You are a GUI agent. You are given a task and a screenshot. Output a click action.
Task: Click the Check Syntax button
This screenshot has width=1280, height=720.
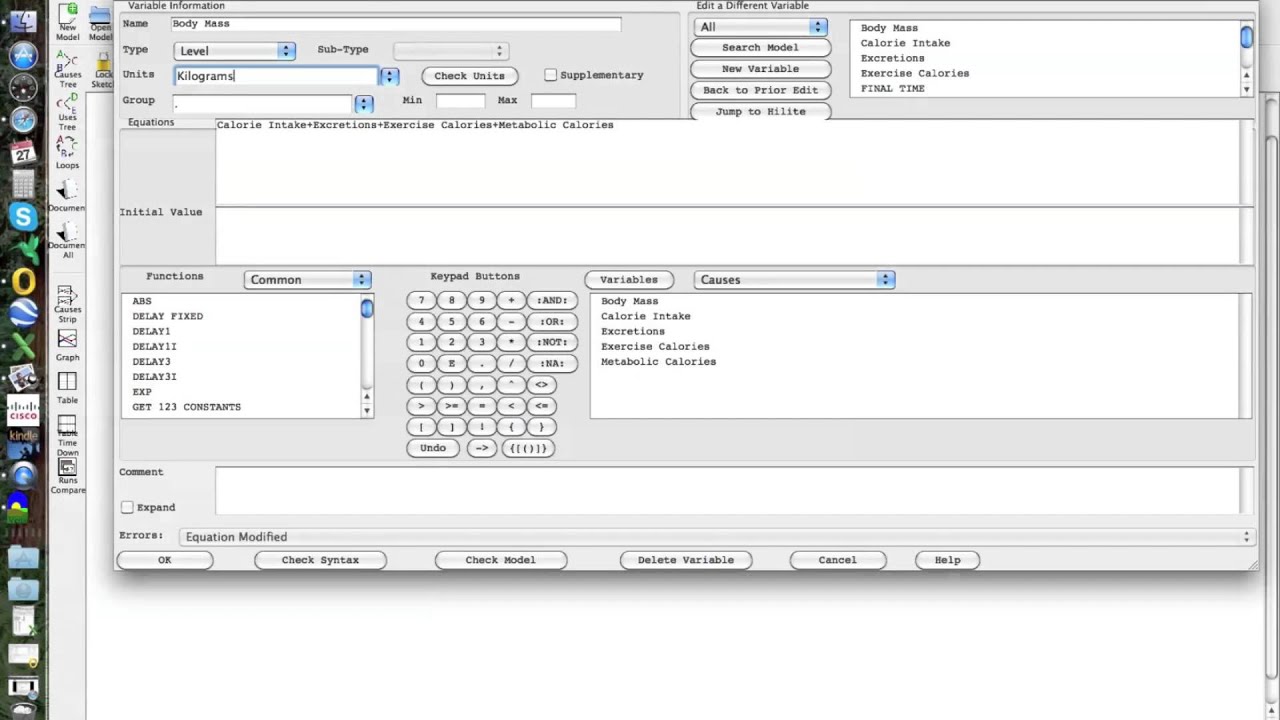(320, 560)
